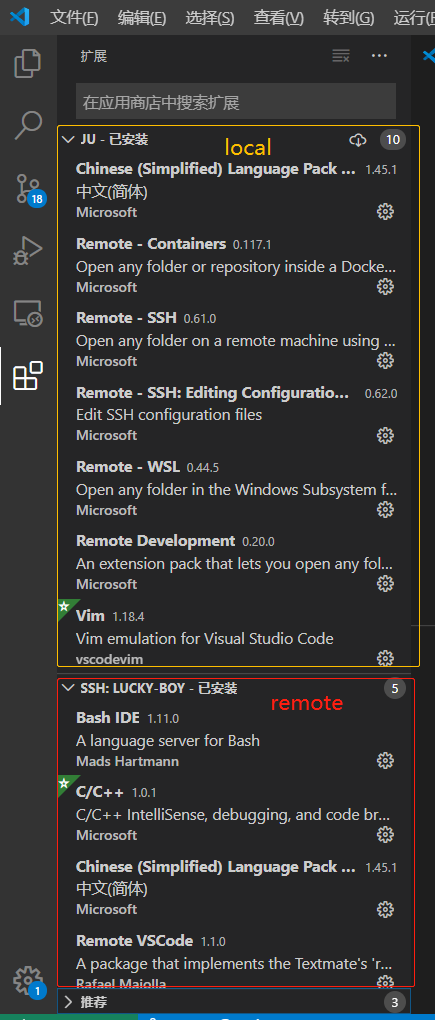Open the Run and Debug view
Viewport: 435px width, 1020px height.
click(28, 250)
